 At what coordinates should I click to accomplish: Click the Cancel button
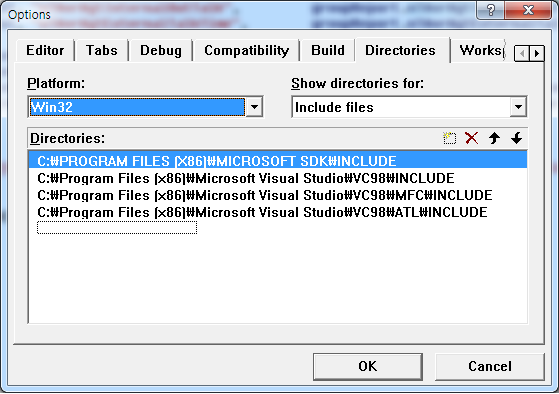(x=490, y=367)
